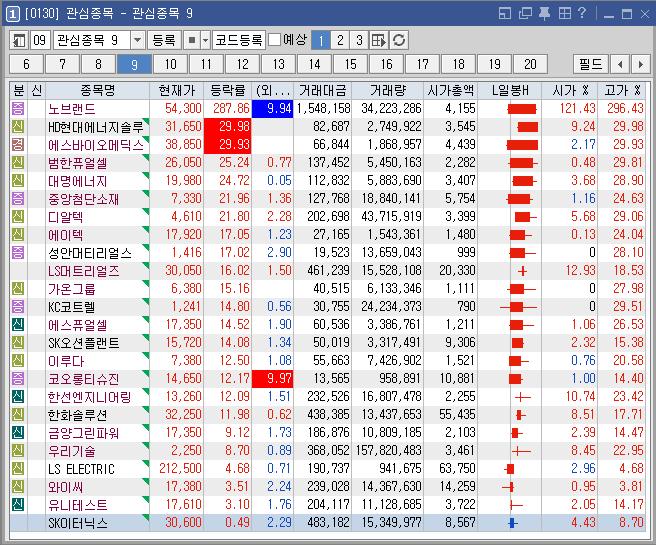Sort by 고가 % column header
The image size is (656, 545).
point(622,90)
